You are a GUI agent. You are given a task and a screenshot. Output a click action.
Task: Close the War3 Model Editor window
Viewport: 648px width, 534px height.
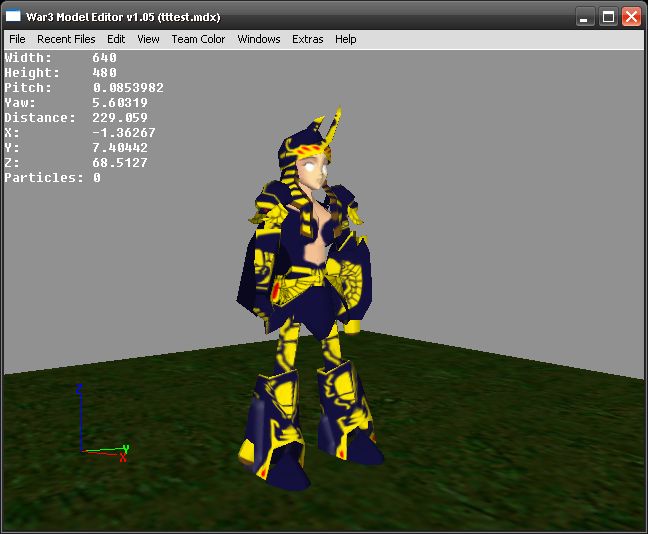(631, 17)
